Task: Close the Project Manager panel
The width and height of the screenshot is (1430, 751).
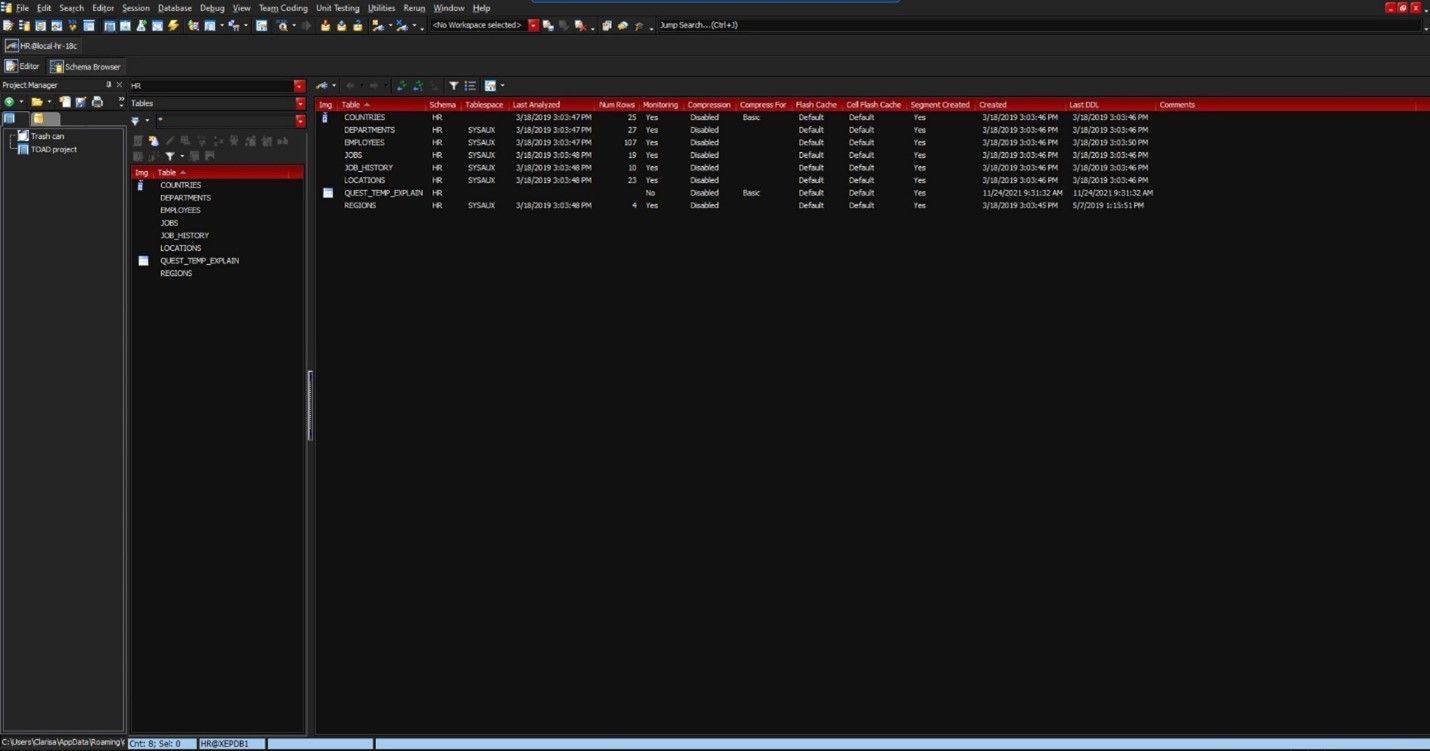Action: coord(119,85)
